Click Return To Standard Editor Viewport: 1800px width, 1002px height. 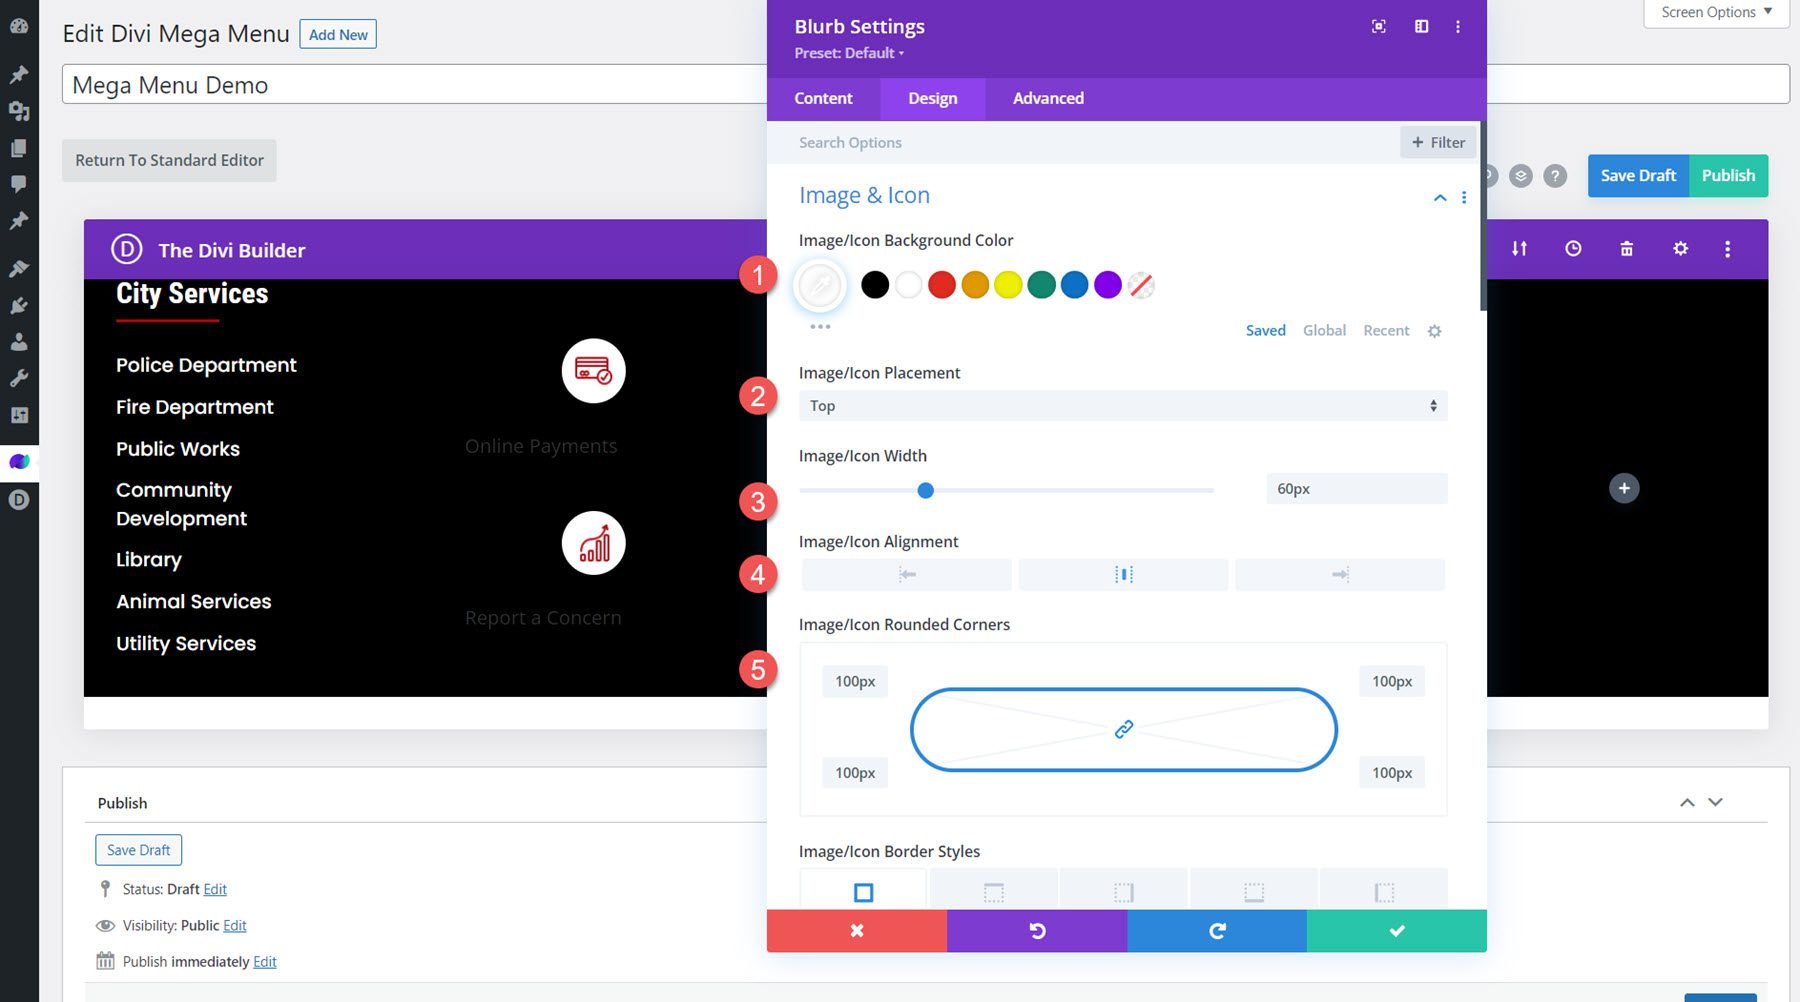pyautogui.click(x=168, y=160)
